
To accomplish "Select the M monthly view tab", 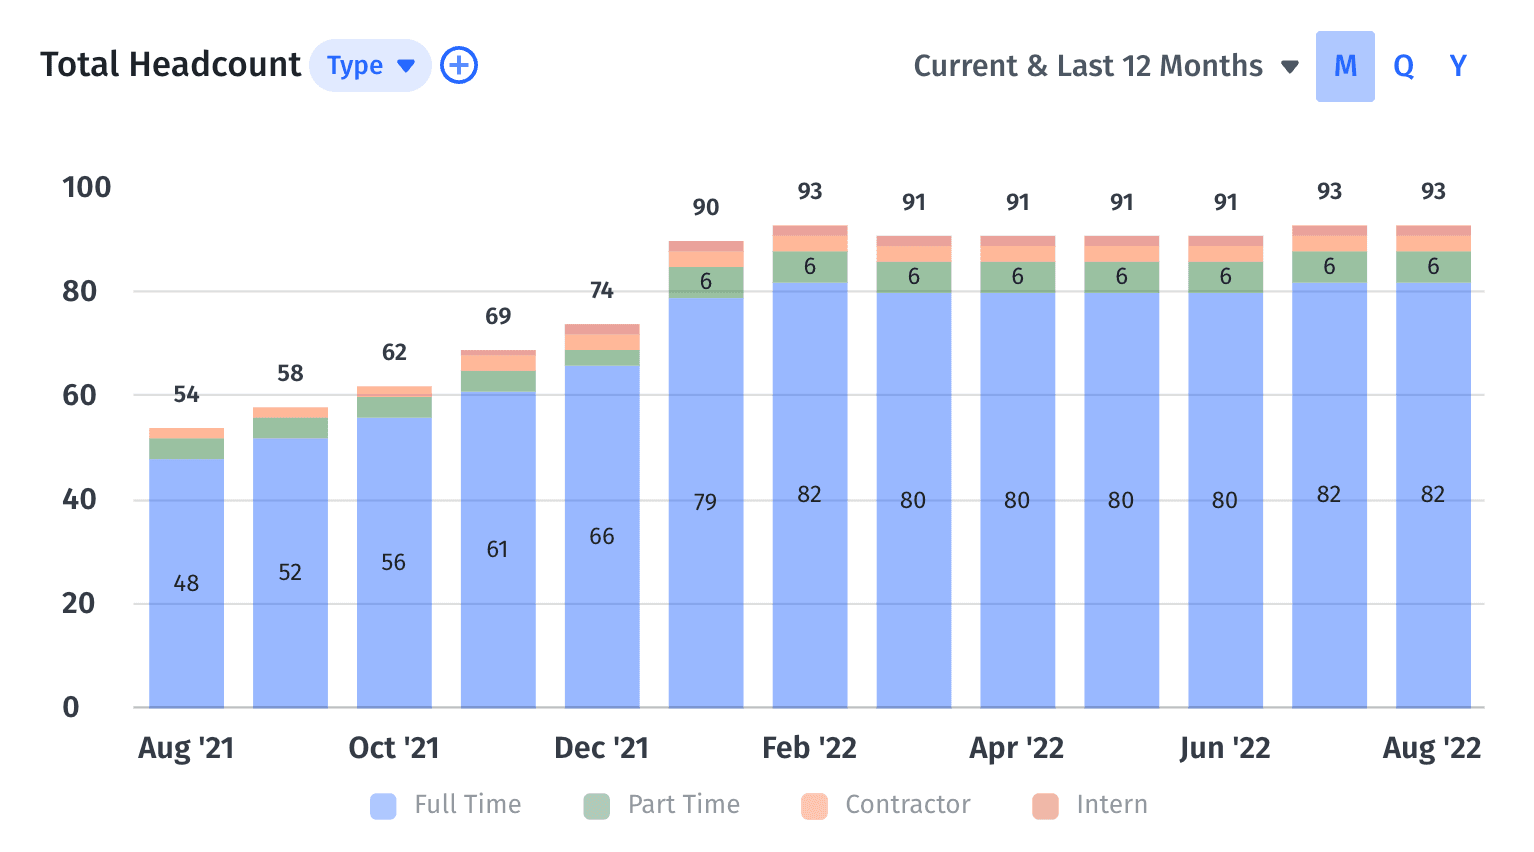I will click(x=1345, y=66).
